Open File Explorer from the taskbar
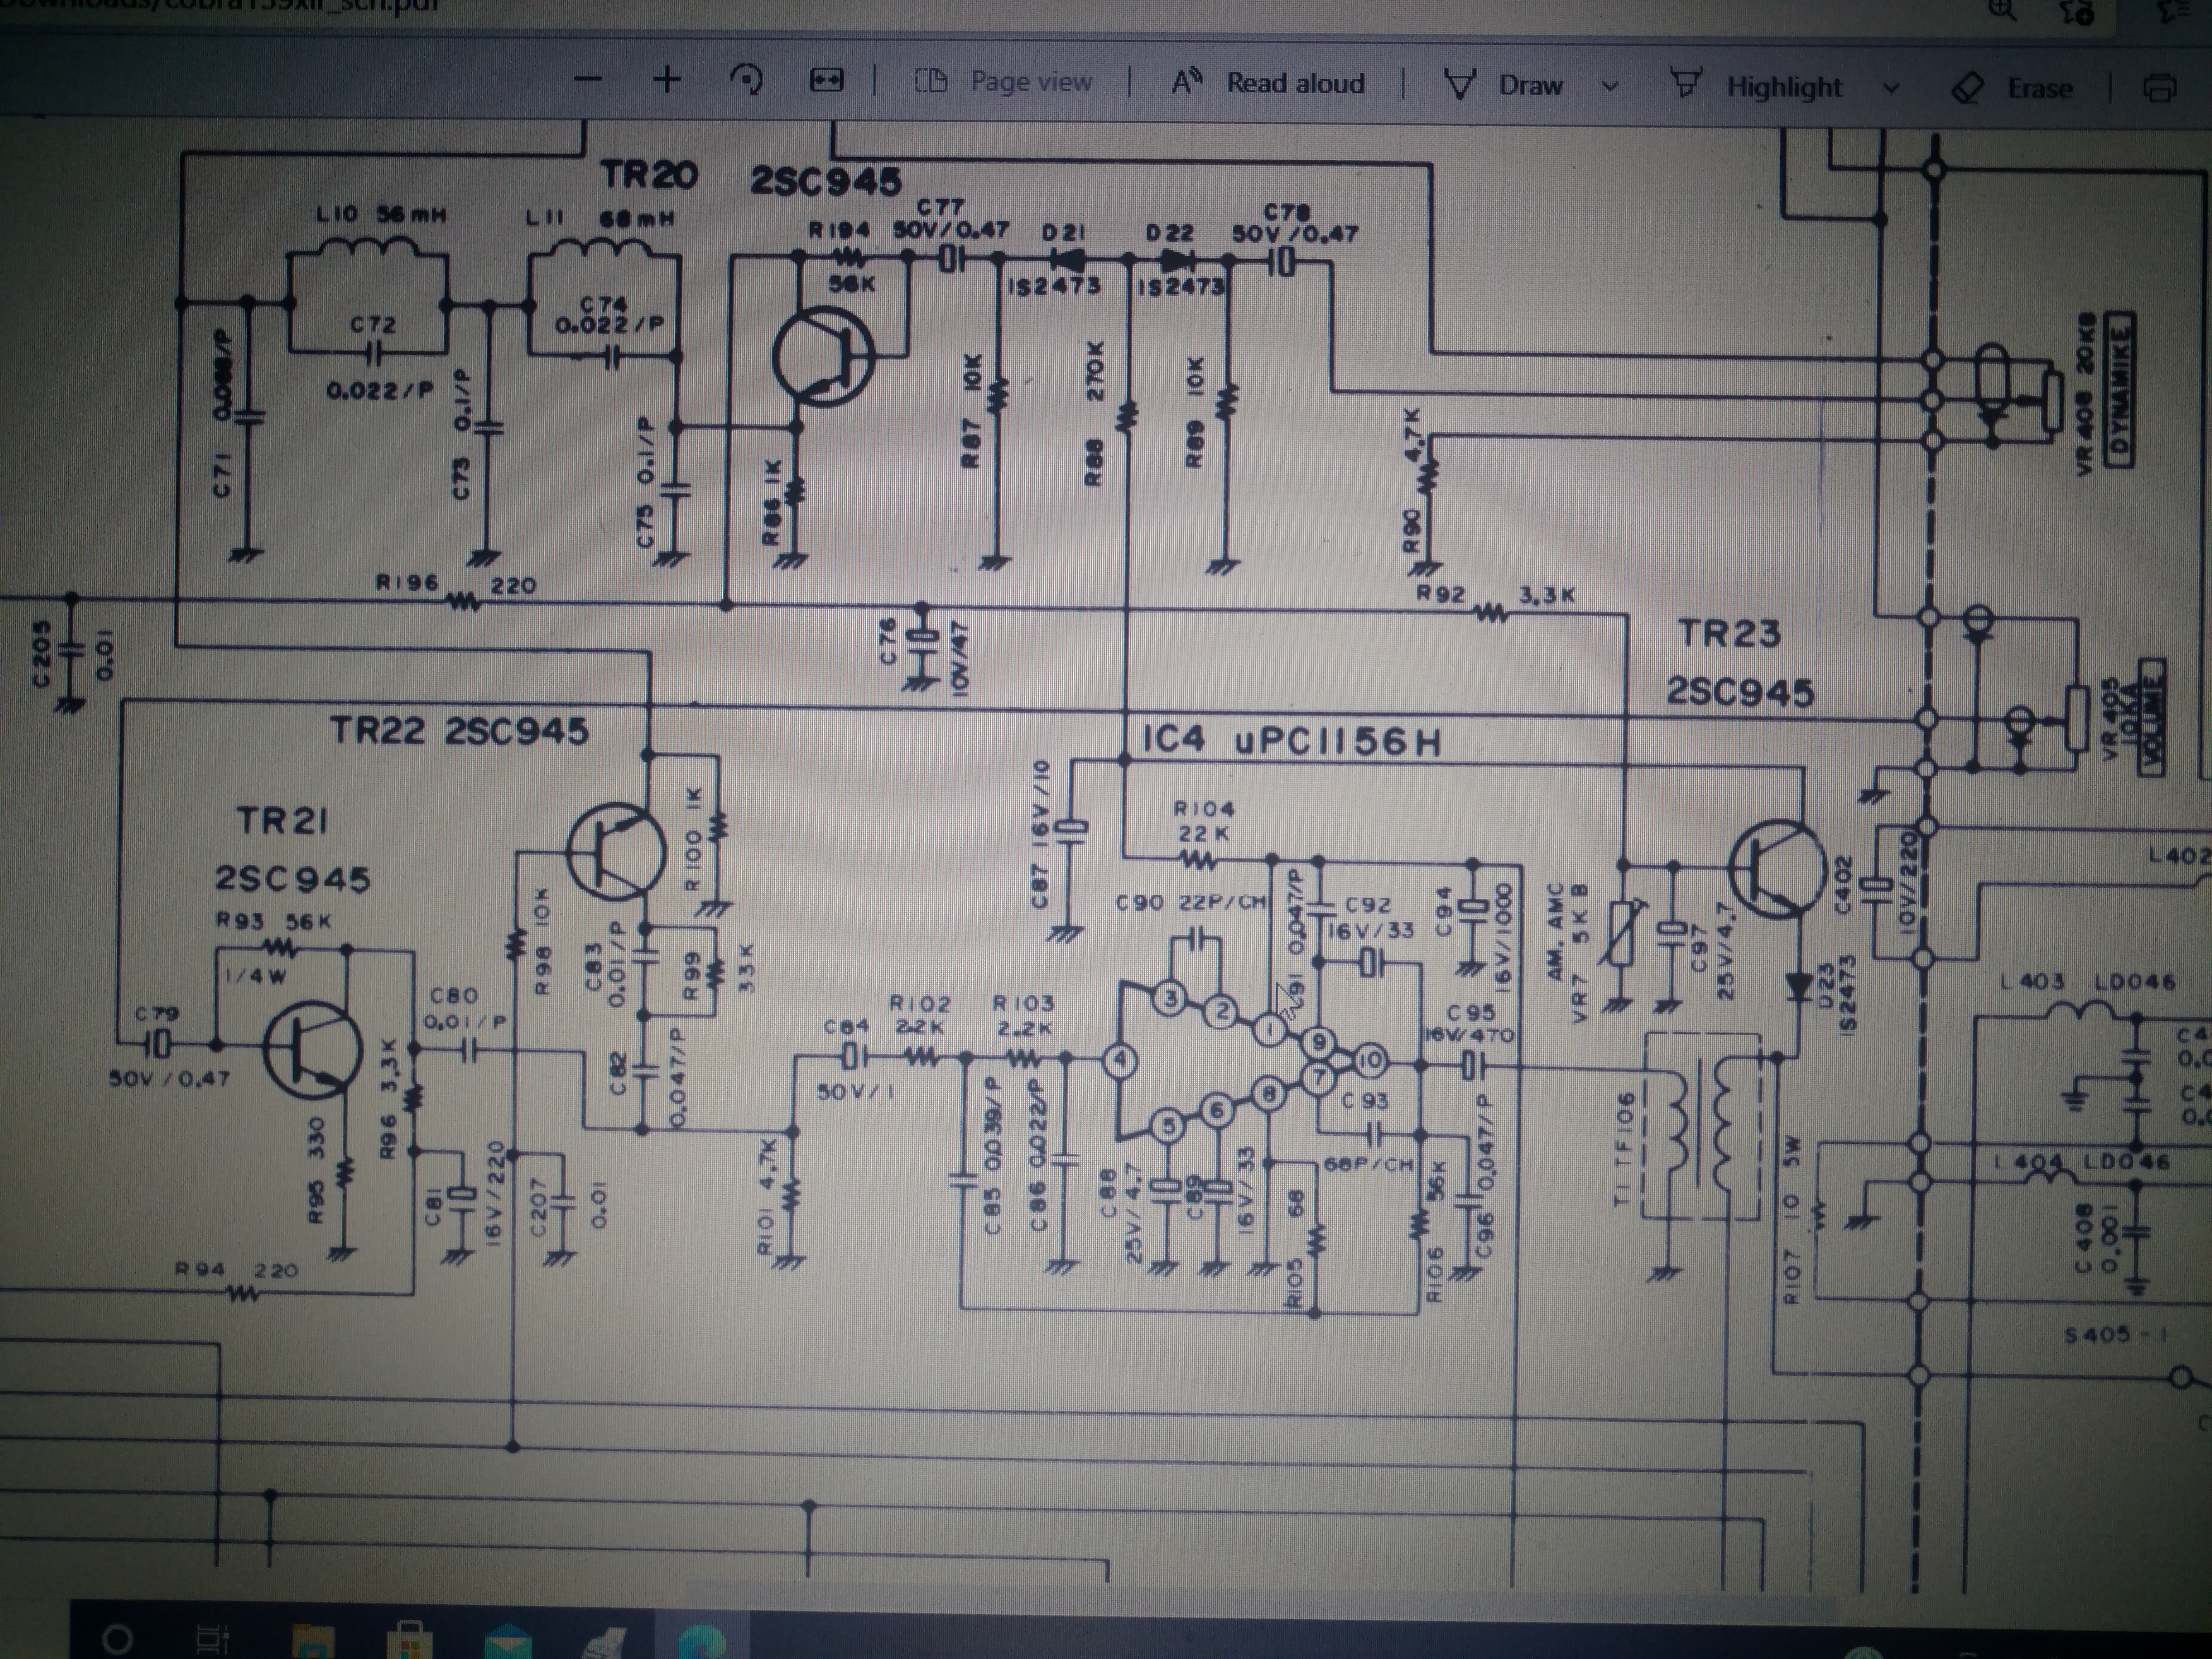Screen dimensions: 2212x1659 coord(312,1642)
